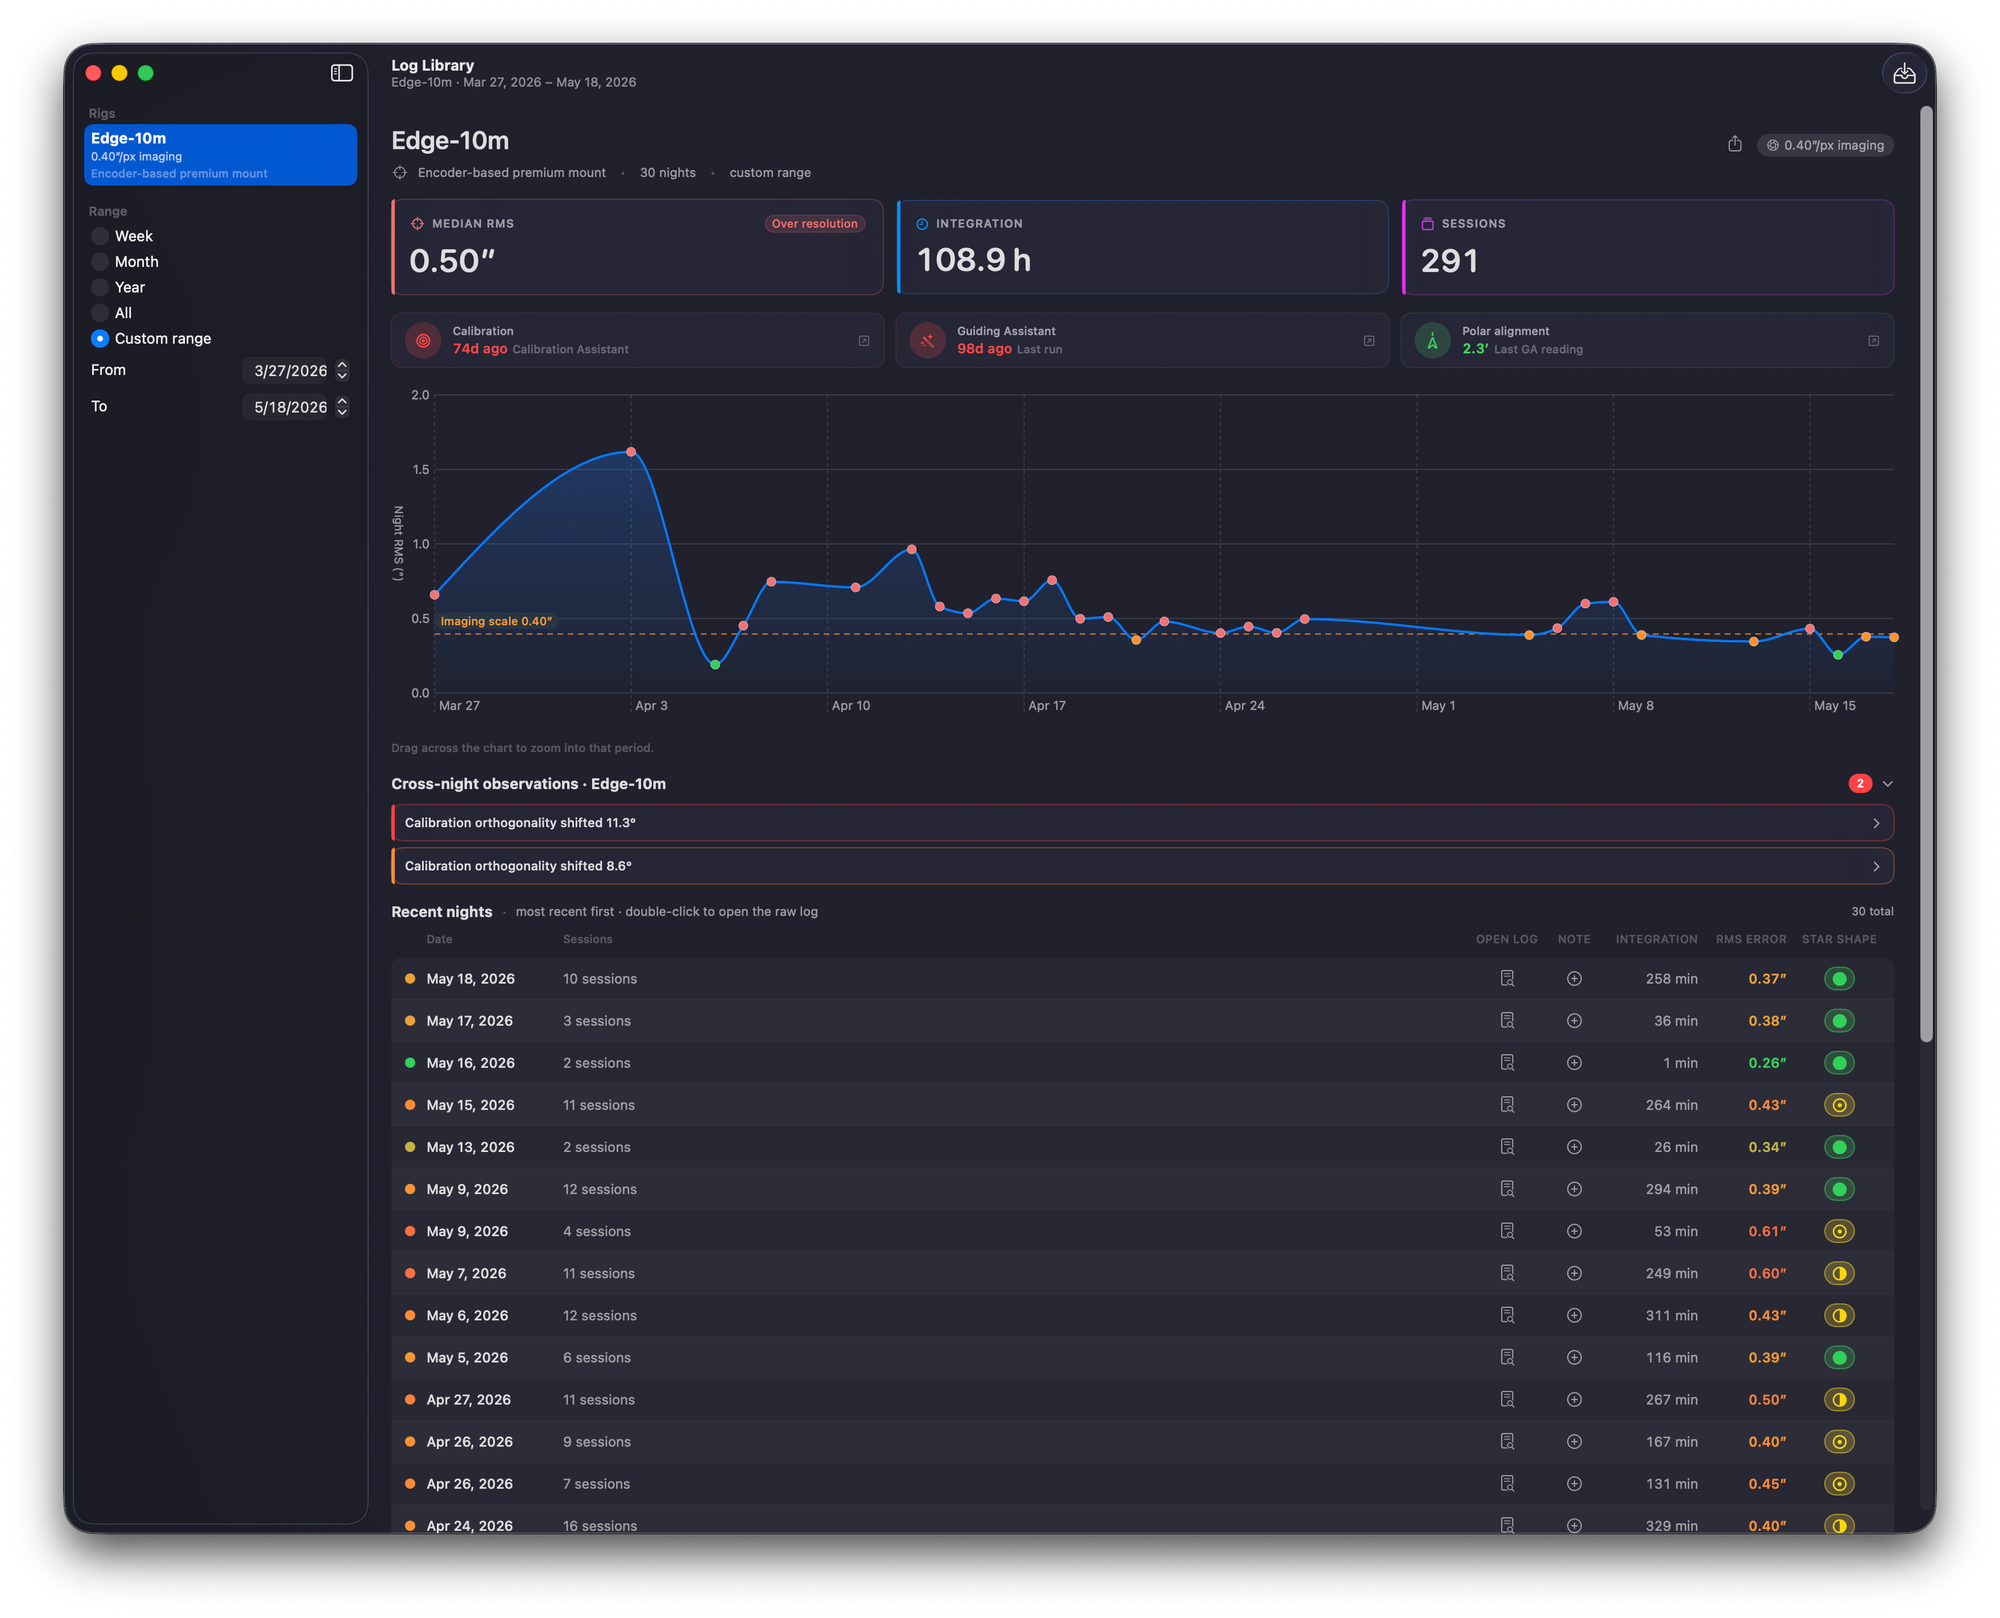Toggle the sidebar panel icon
The image size is (2000, 1618).
click(x=342, y=73)
